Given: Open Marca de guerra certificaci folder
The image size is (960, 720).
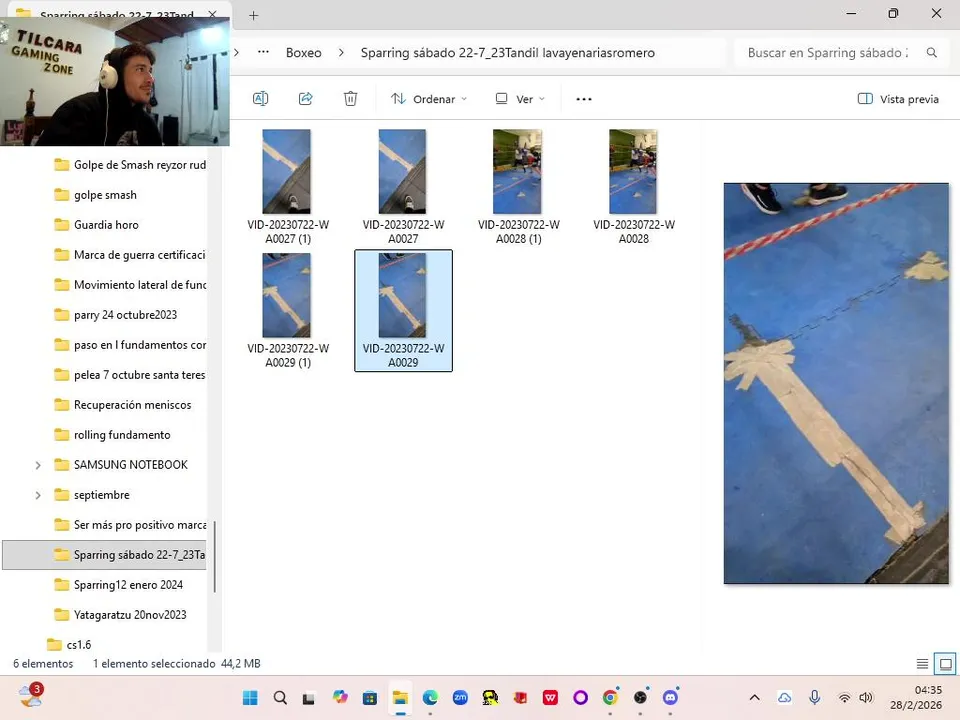Looking at the screenshot, I should pos(130,255).
